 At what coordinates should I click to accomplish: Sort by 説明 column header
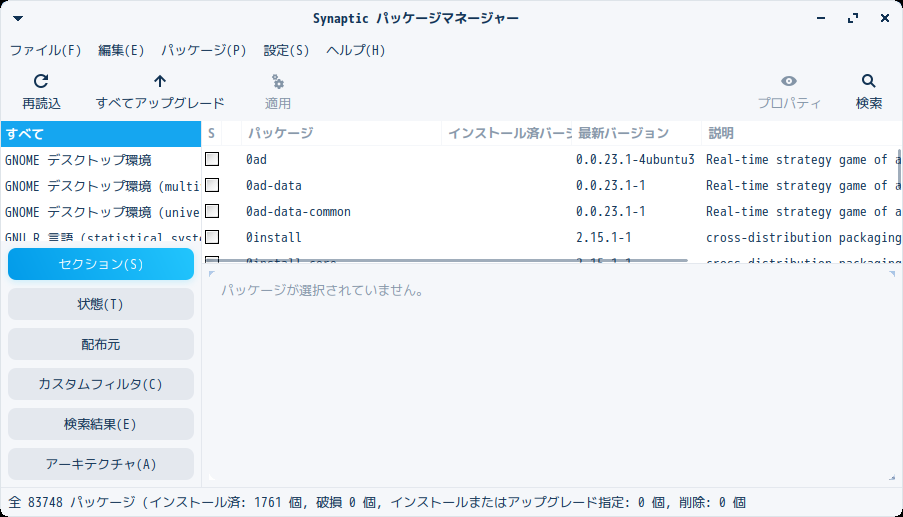[x=802, y=134]
